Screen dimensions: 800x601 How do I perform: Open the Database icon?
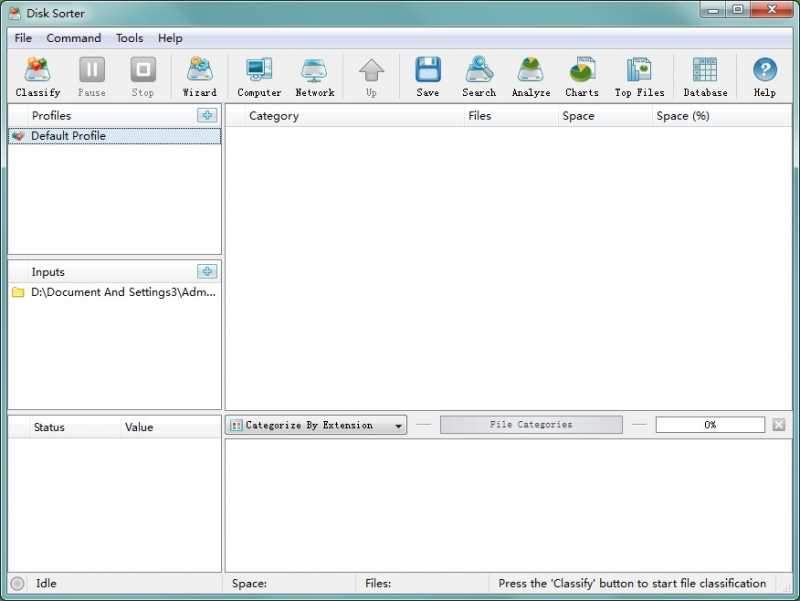[704, 75]
